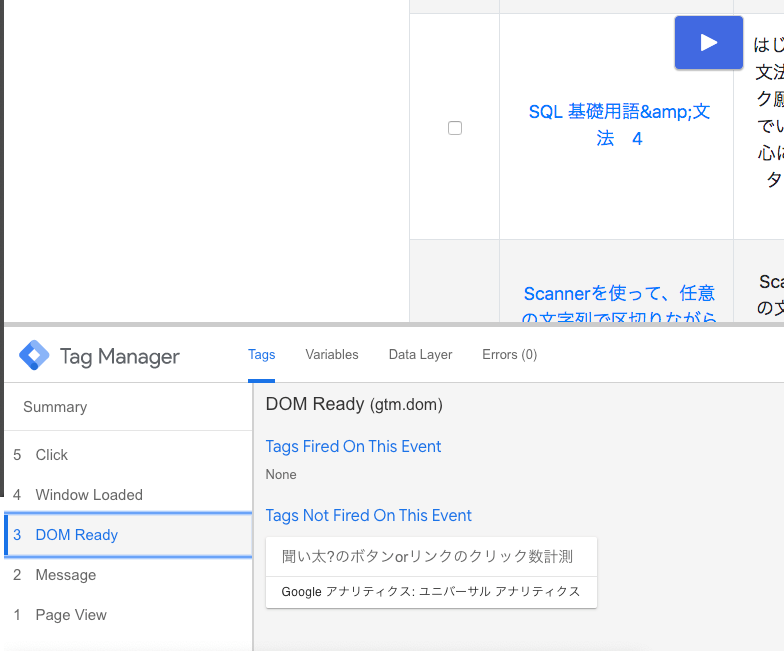Click the None text under Tags Fired

click(x=281, y=474)
